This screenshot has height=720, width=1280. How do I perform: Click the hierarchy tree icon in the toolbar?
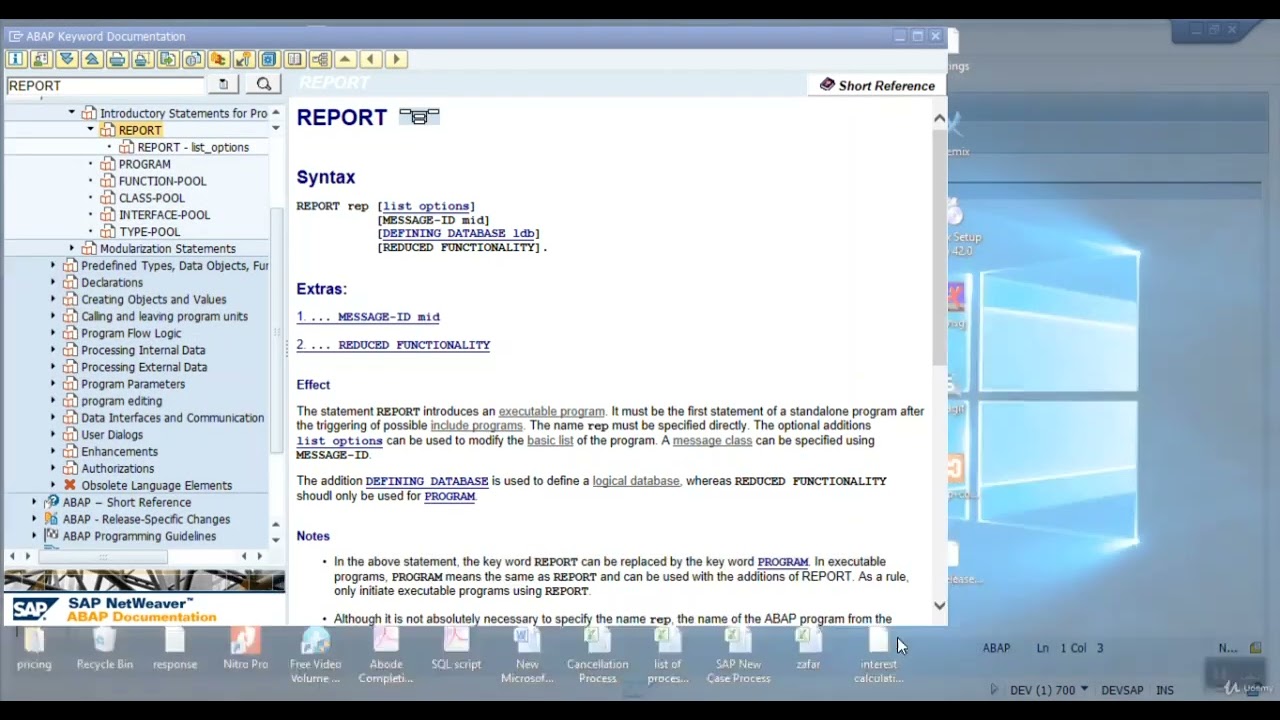pyautogui.click(x=320, y=60)
